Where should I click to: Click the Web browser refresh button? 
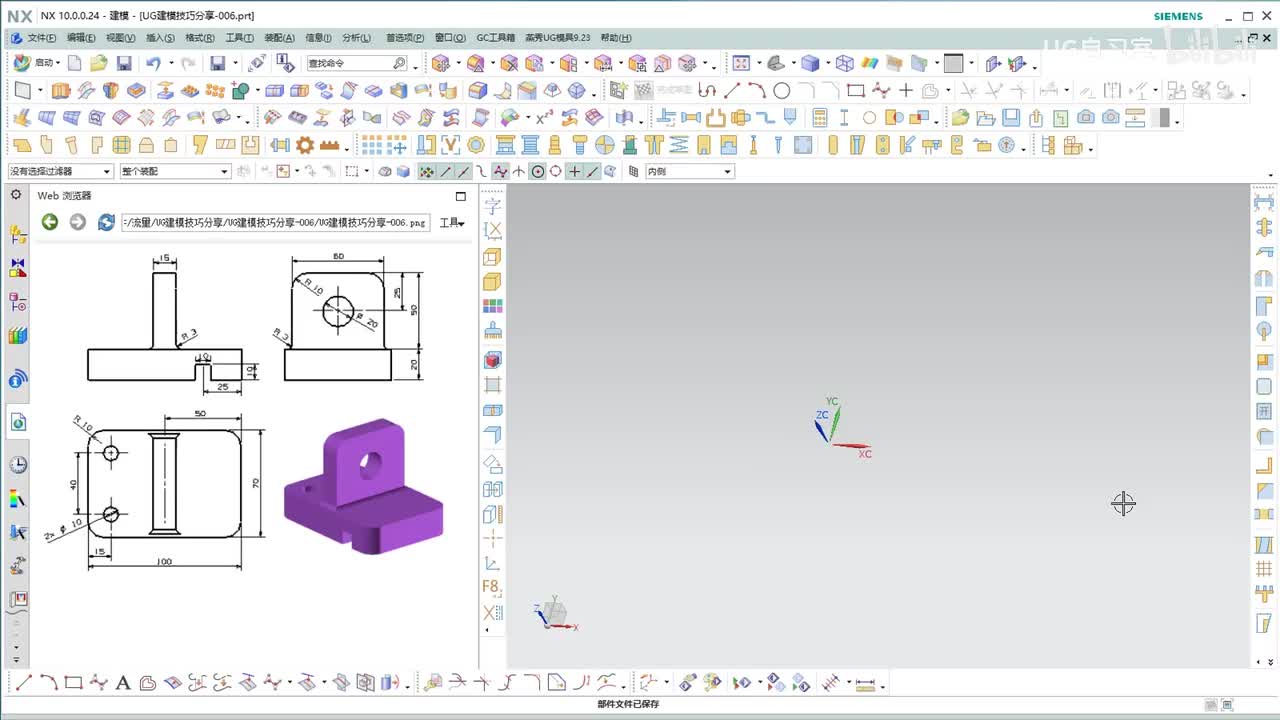click(106, 222)
